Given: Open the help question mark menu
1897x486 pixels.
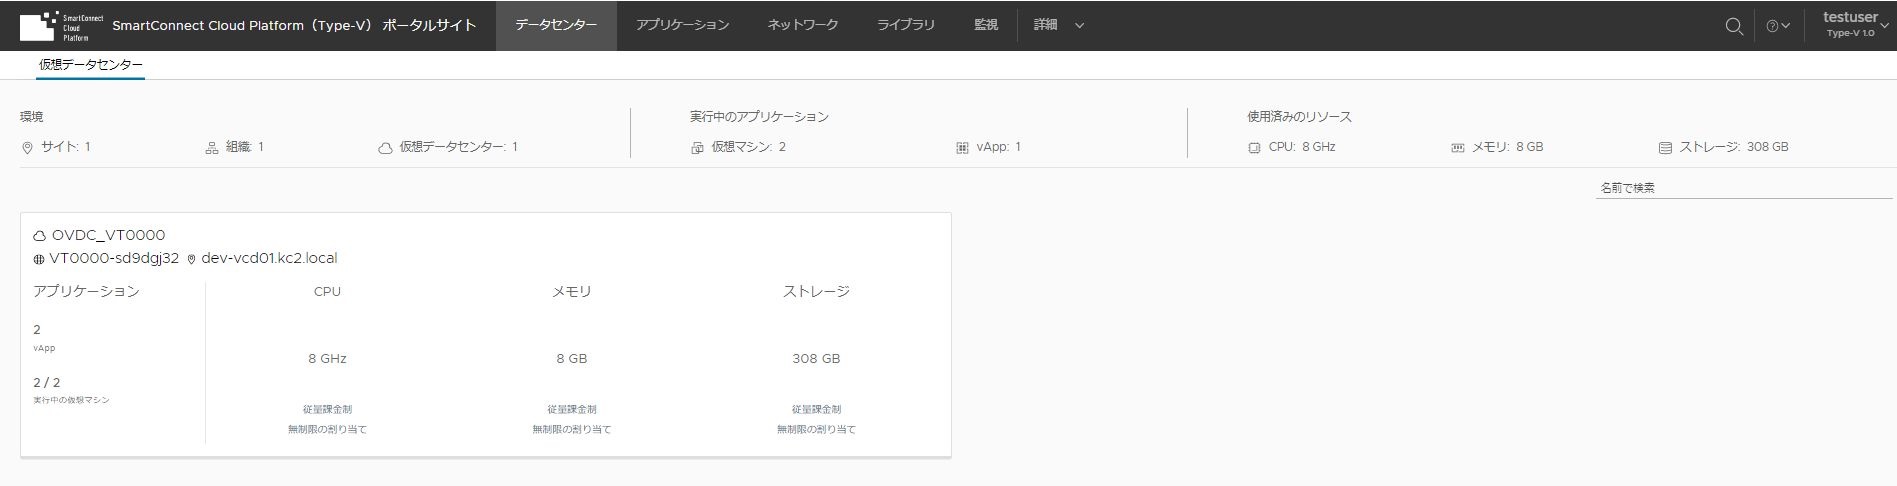Looking at the screenshot, I should point(1777,26).
